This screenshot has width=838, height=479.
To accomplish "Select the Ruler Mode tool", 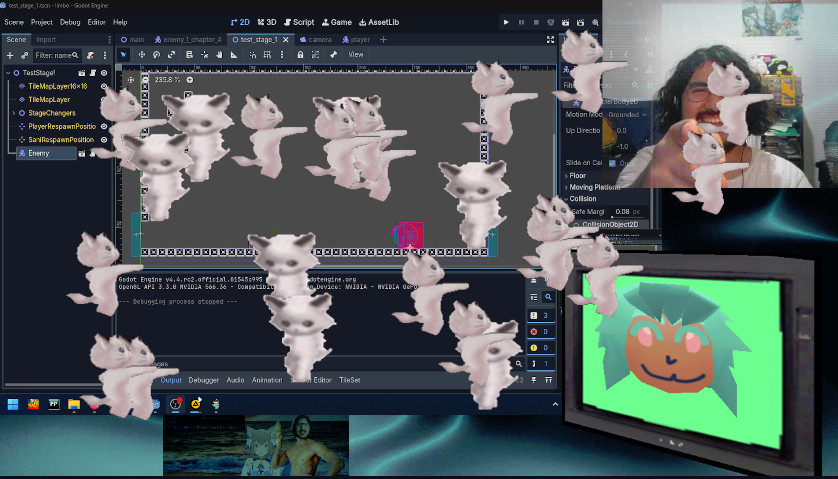I will 234,55.
